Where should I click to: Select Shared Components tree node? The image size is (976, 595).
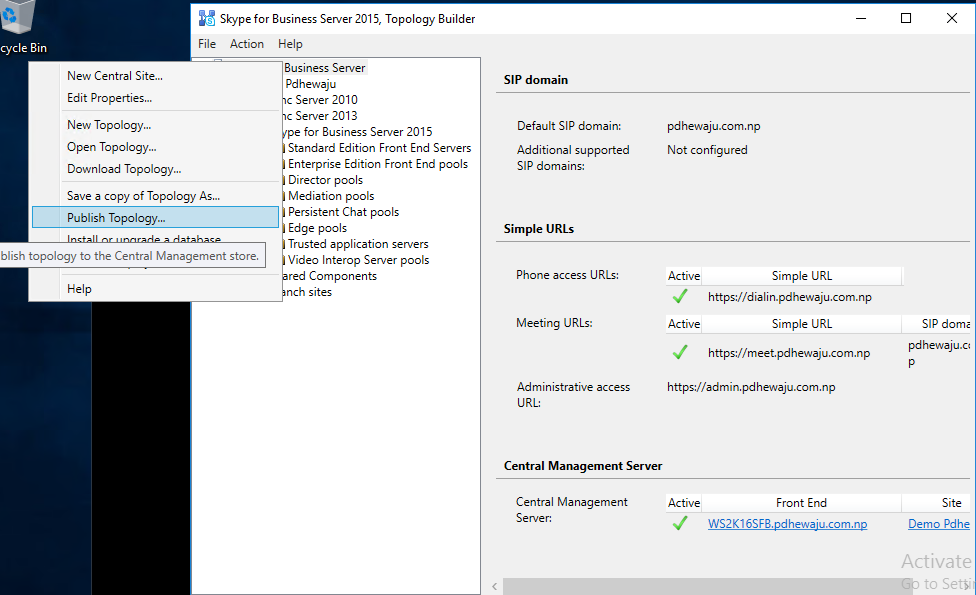329,276
